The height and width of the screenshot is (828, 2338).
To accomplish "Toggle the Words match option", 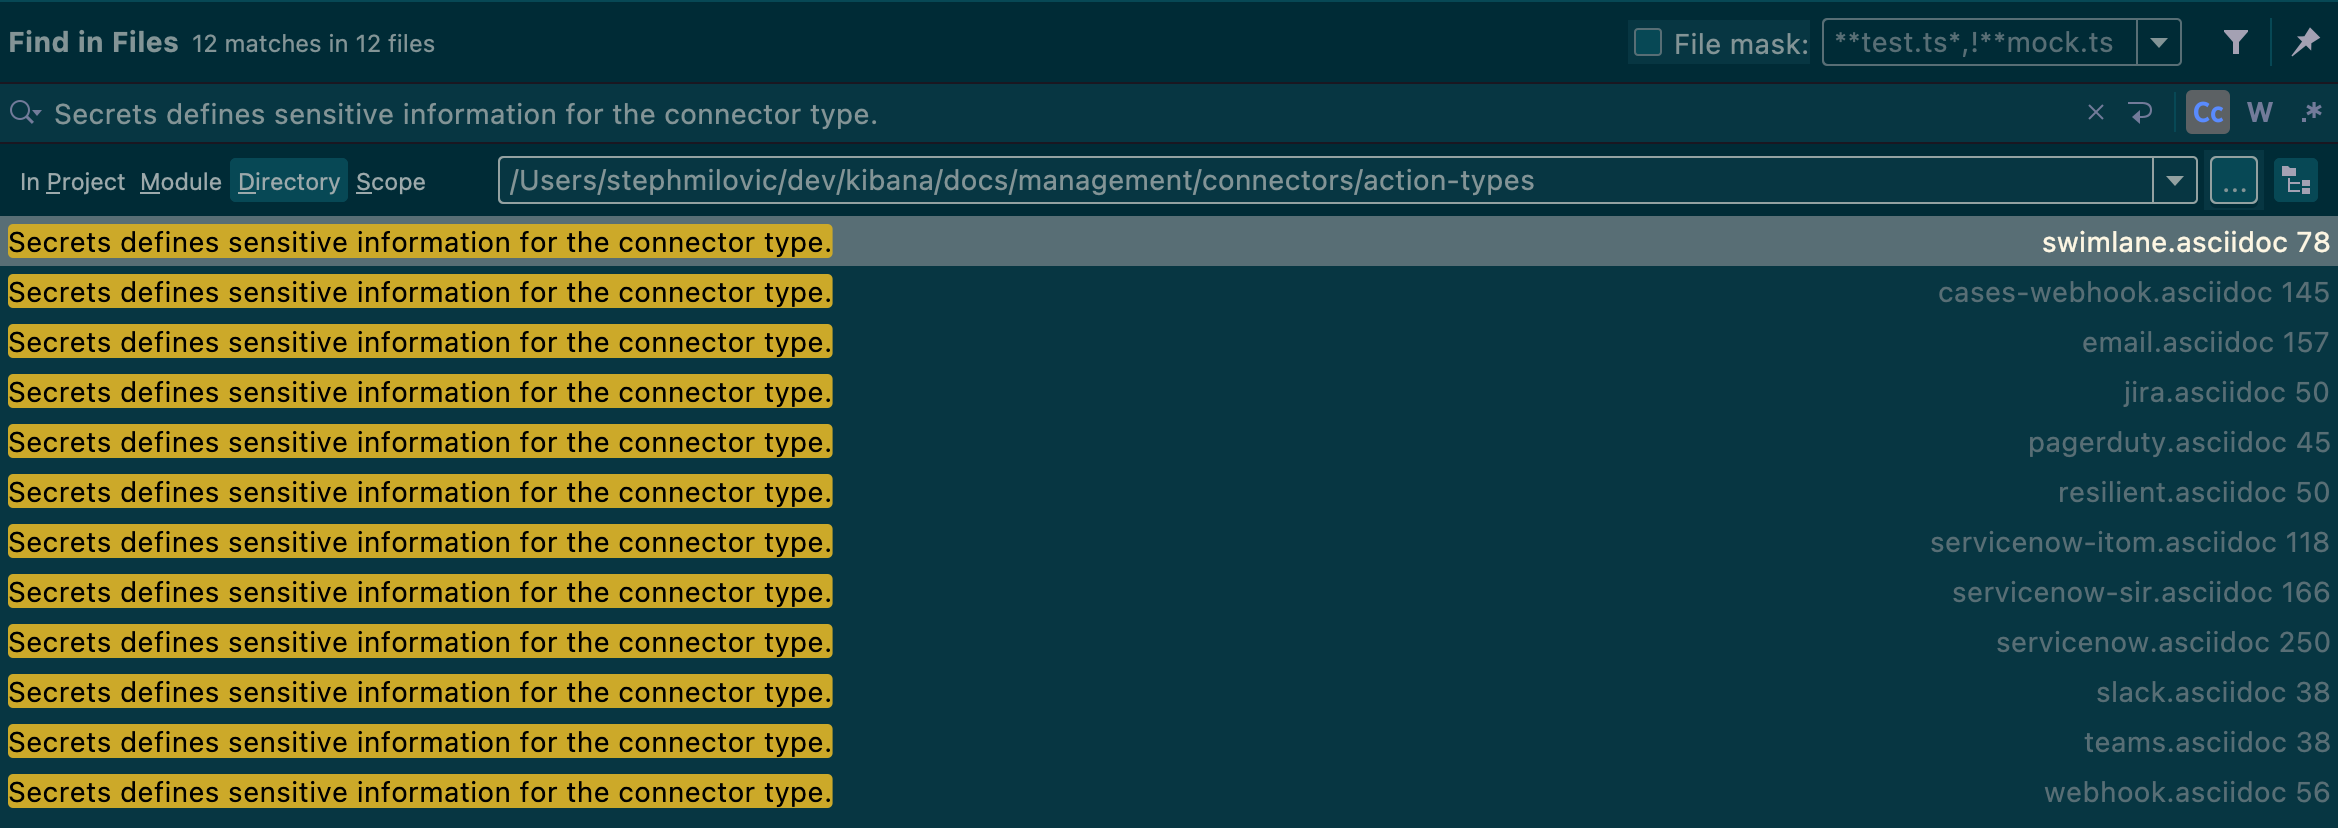I will (x=2260, y=113).
